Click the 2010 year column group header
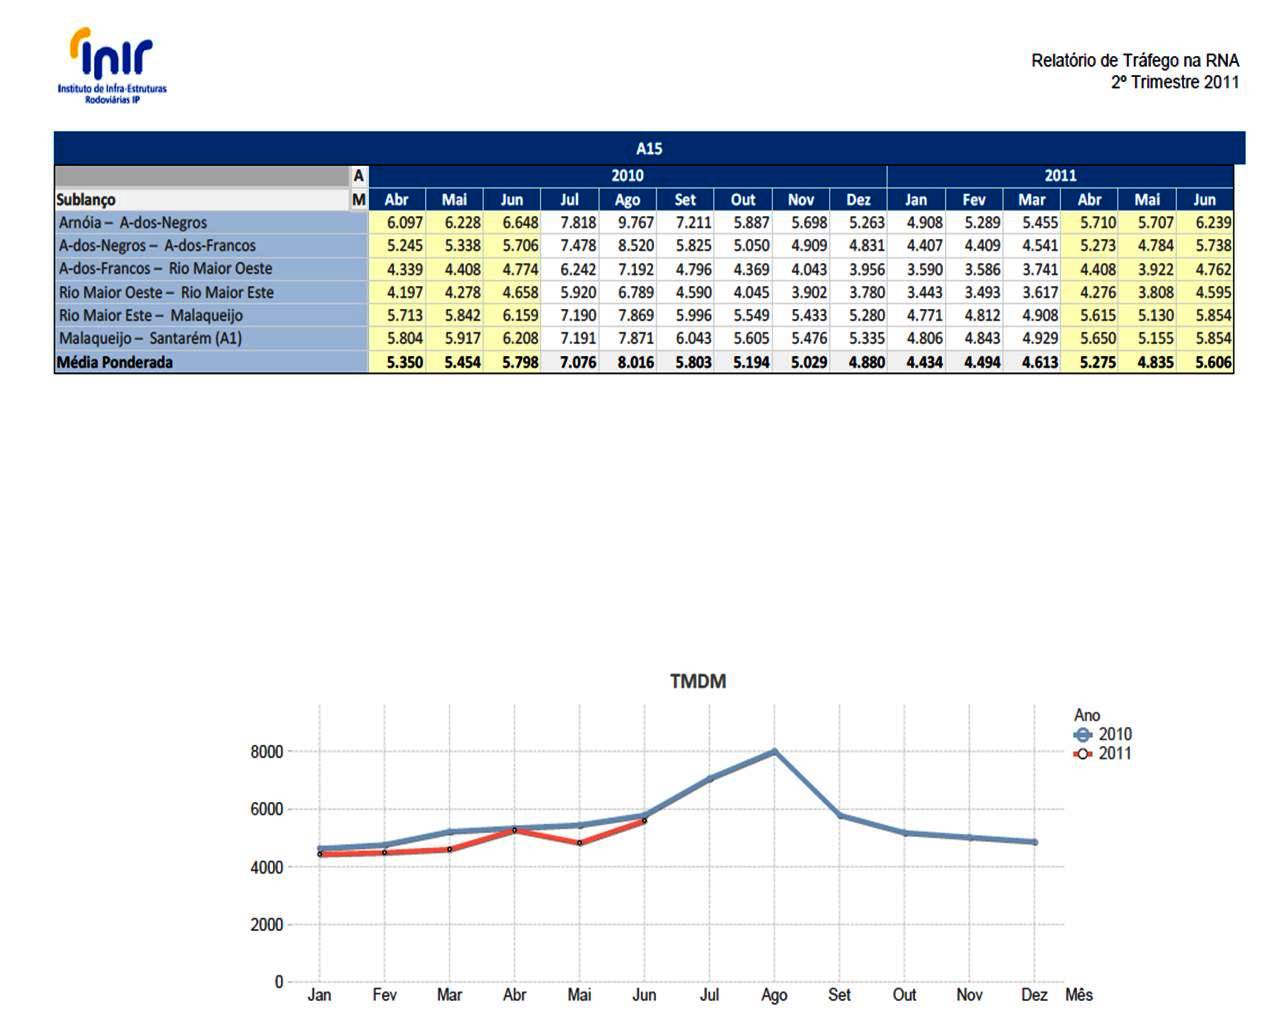This screenshot has height=1030, width=1278. [x=627, y=176]
